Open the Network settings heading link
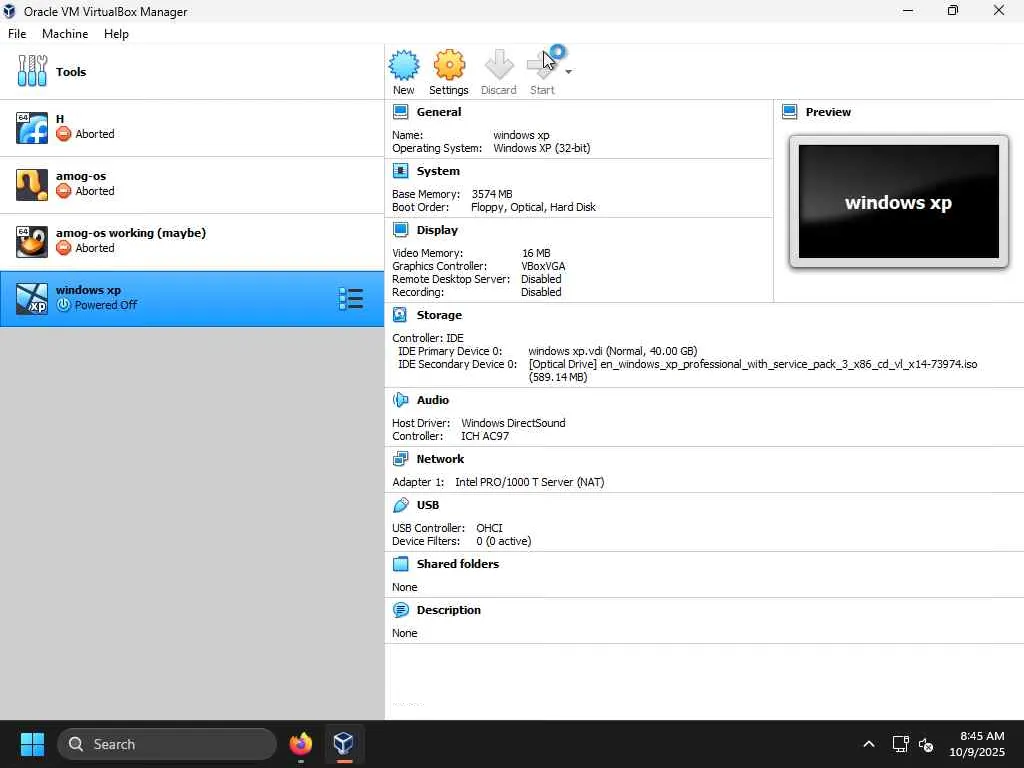The height and width of the screenshot is (768, 1024). pyautogui.click(x=440, y=459)
